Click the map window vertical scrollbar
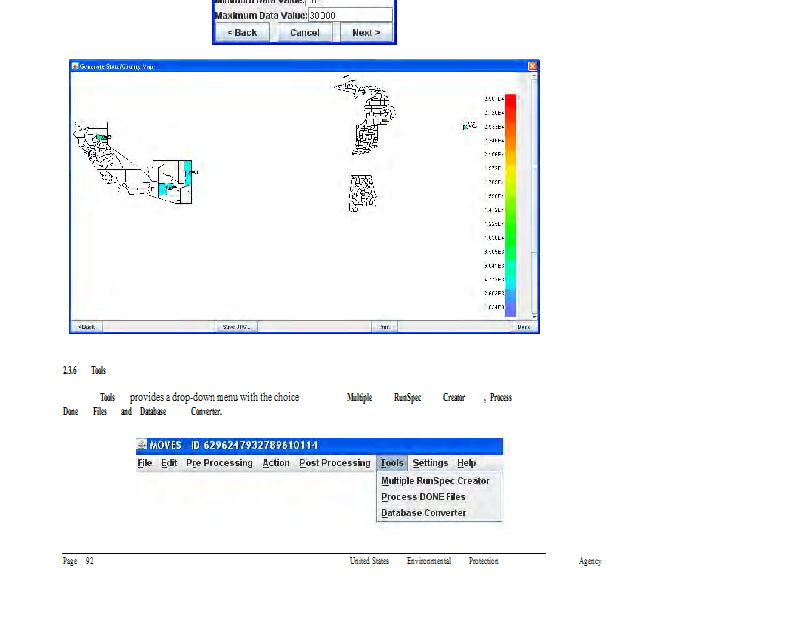The height and width of the screenshot is (618, 800). (x=534, y=200)
